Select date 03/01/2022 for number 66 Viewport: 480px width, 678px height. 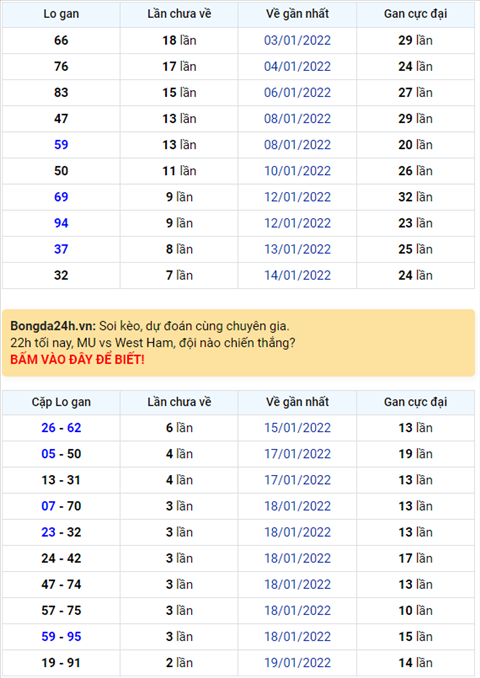click(x=298, y=41)
